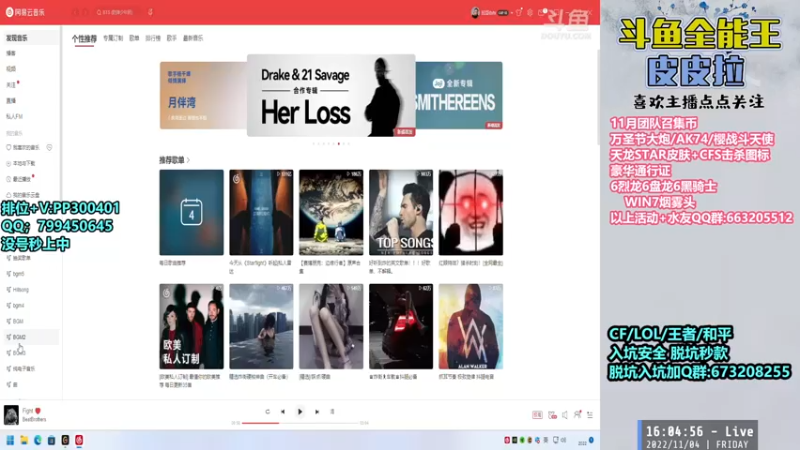Switch to the 最新音乐 tab
This screenshot has width=800, height=450.
(193, 38)
